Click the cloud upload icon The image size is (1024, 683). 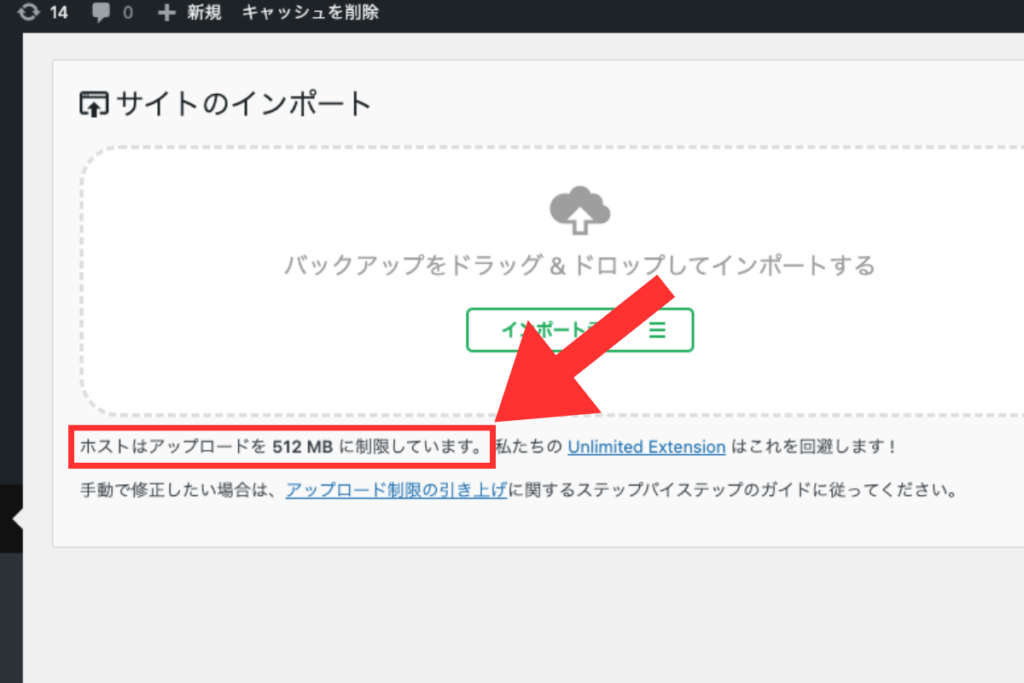(x=580, y=210)
